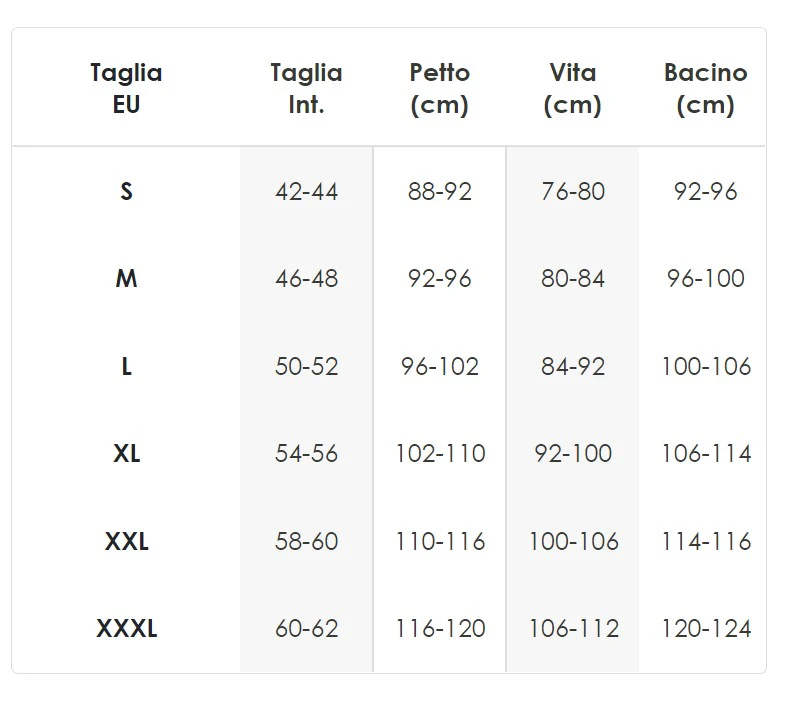Image resolution: width=809 pixels, height=709 pixels.
Task: Click the Vita (cm) column header
Action: click(572, 88)
